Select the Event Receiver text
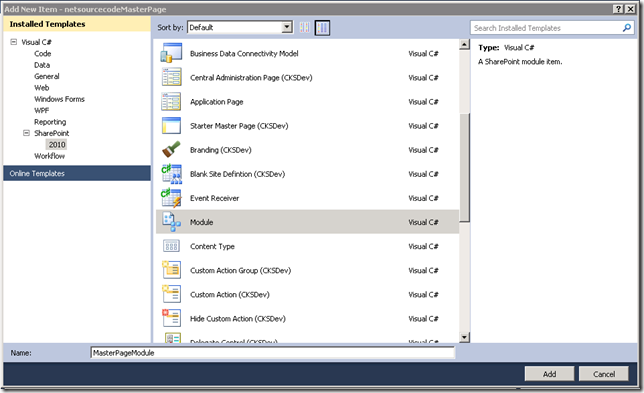Image resolution: width=644 pixels, height=393 pixels. click(214, 198)
